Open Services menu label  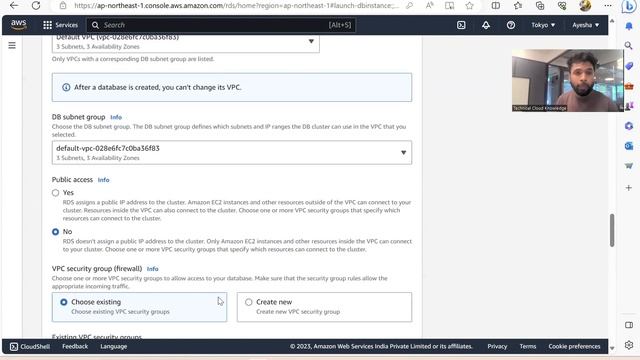point(67,25)
